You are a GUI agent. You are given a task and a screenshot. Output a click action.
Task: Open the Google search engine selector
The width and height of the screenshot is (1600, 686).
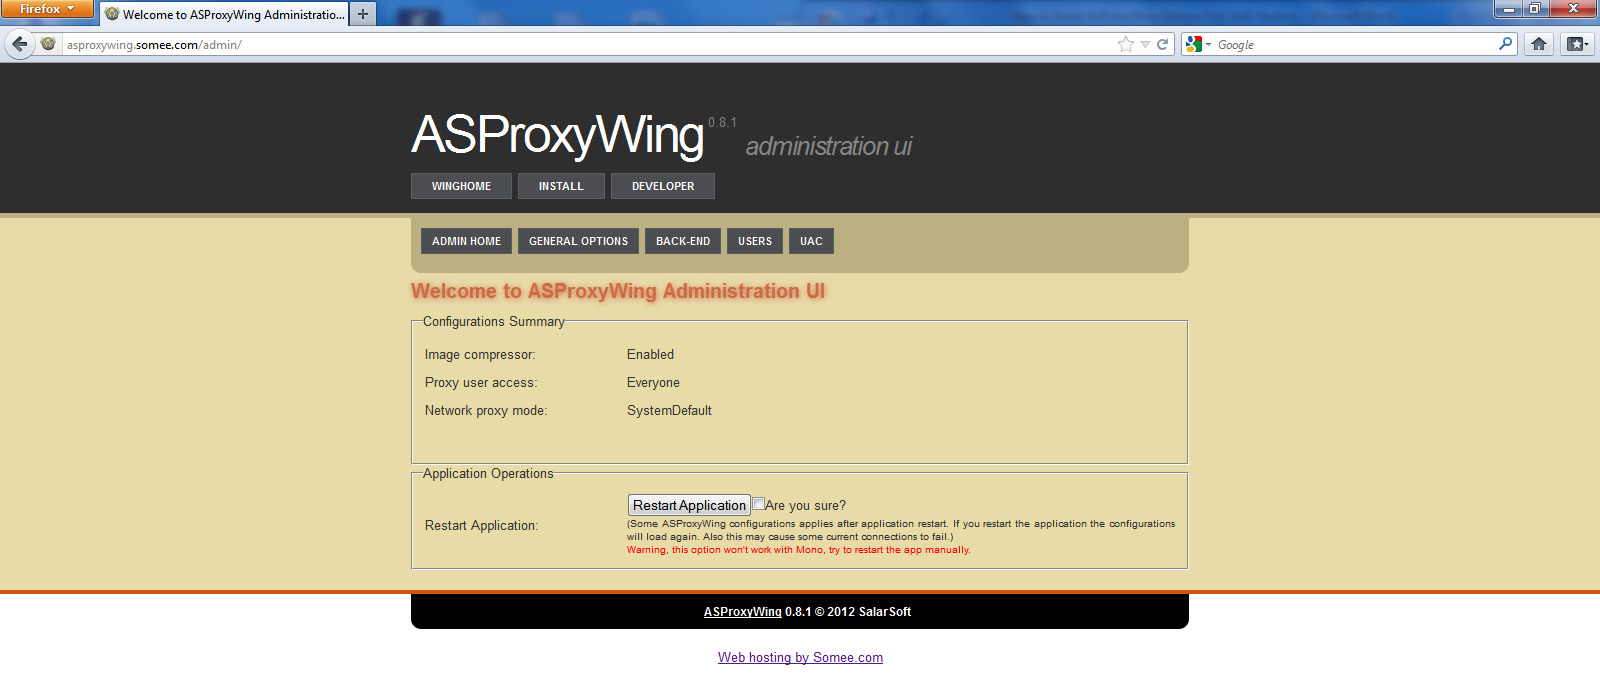coord(1198,44)
